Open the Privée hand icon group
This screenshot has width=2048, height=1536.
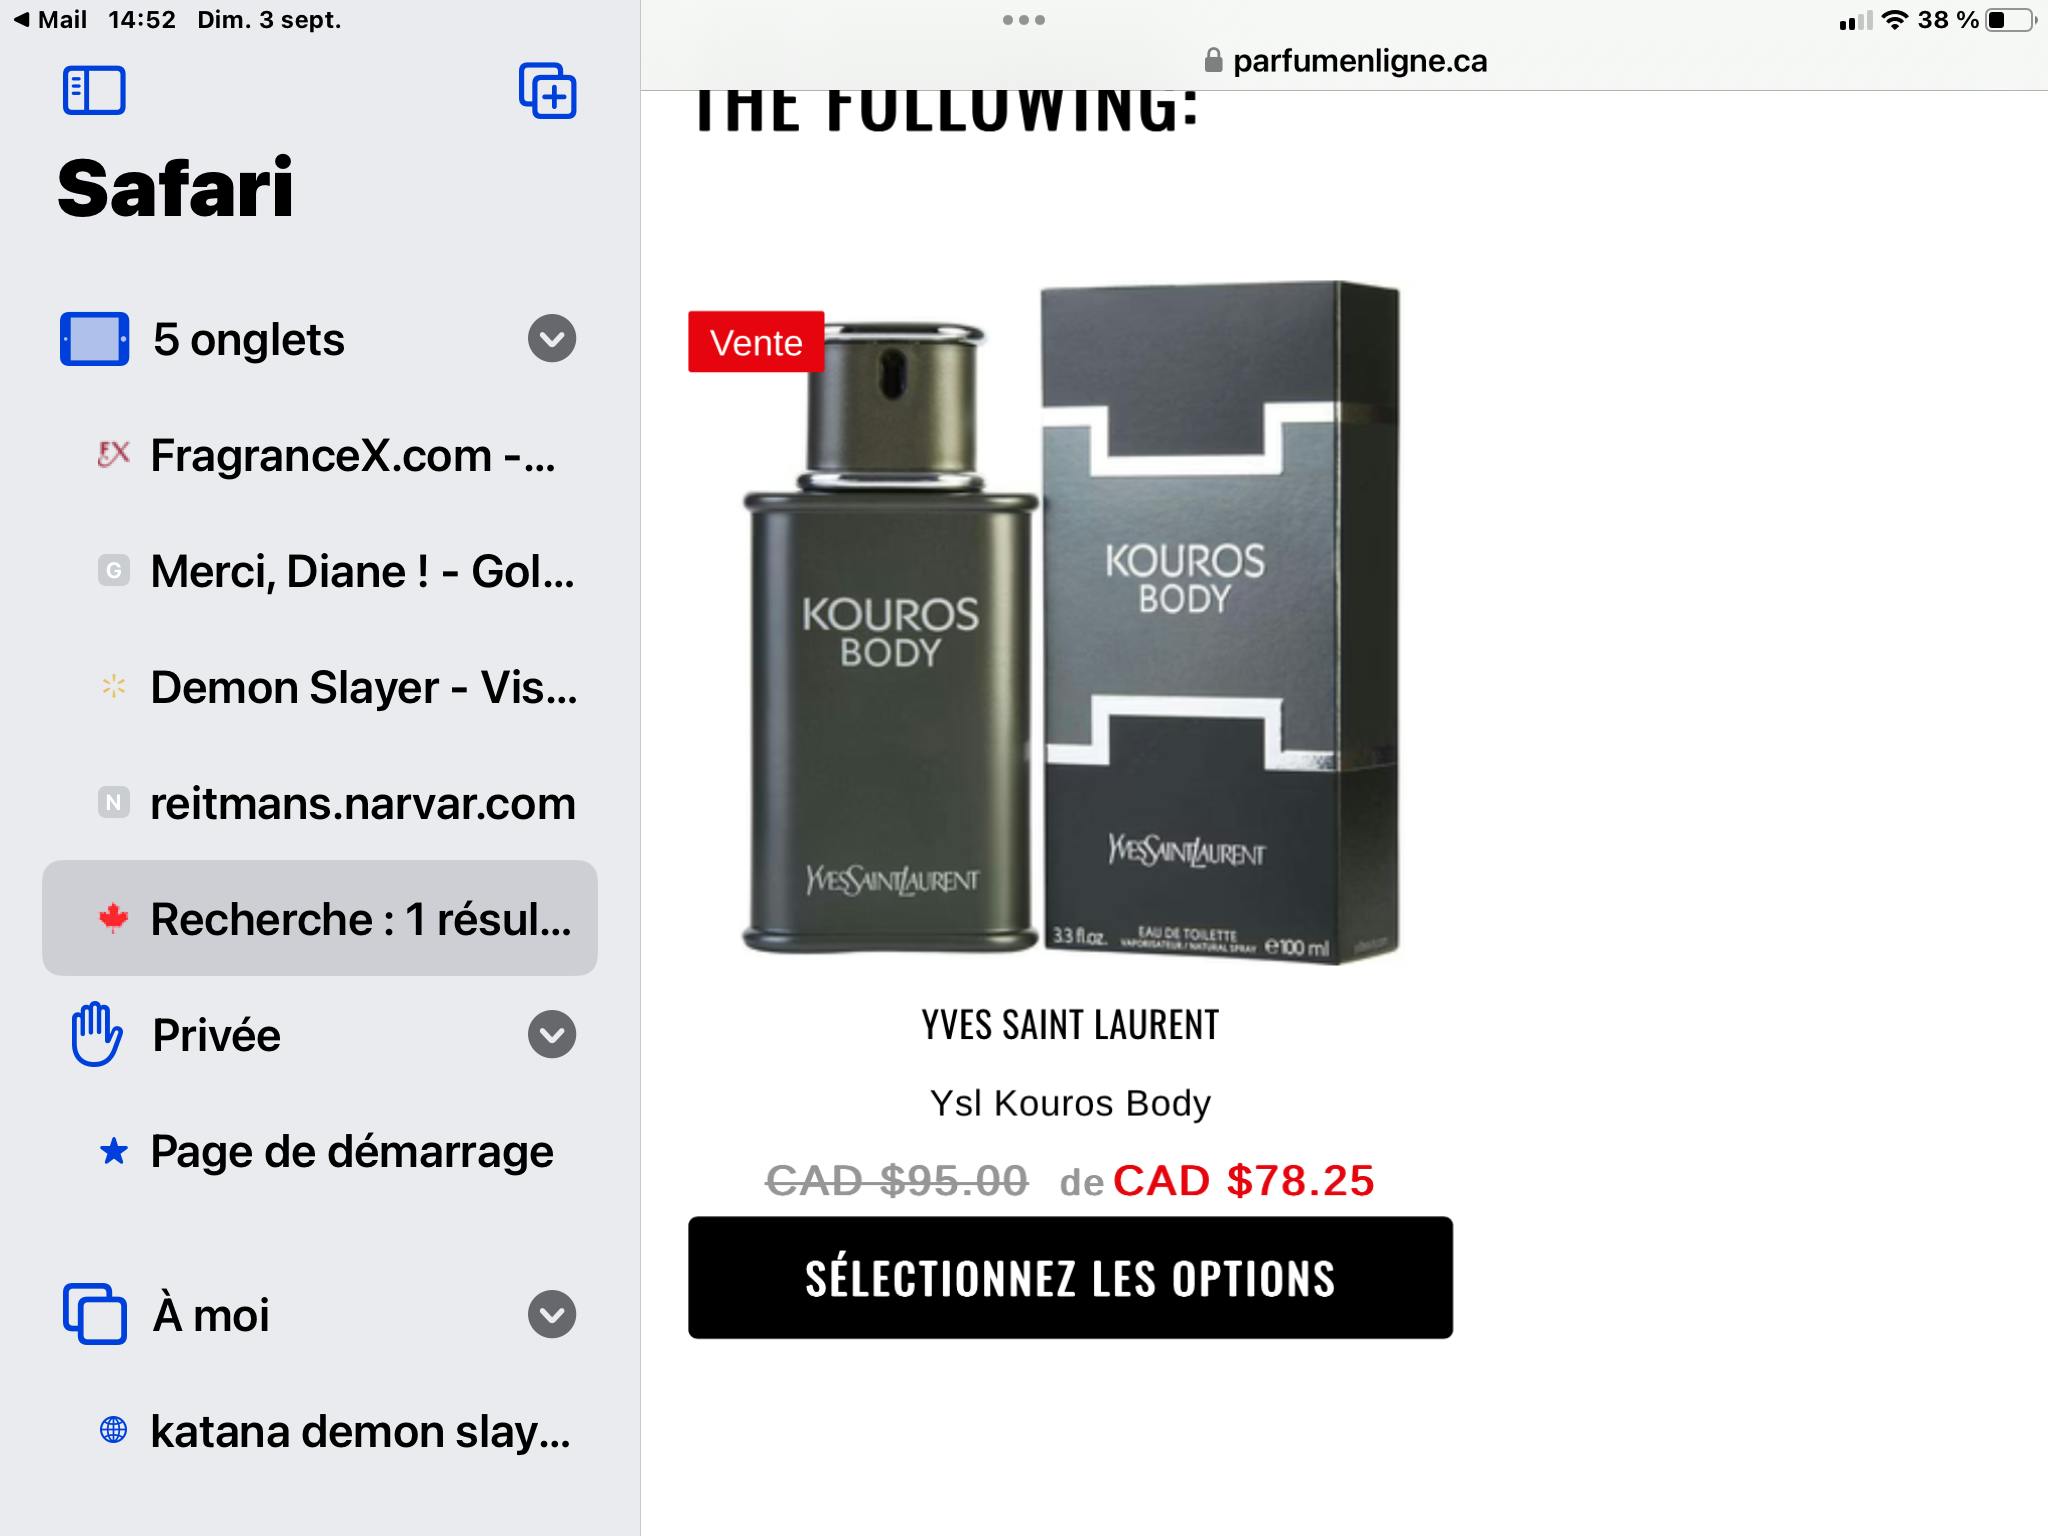96,1034
